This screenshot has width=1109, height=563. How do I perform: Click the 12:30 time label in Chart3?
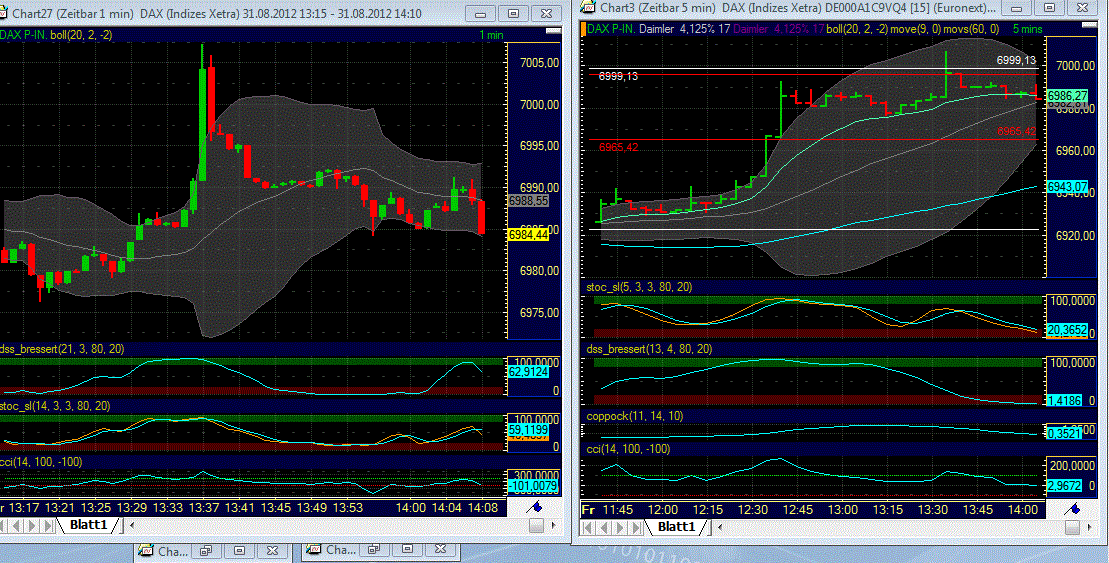point(753,509)
